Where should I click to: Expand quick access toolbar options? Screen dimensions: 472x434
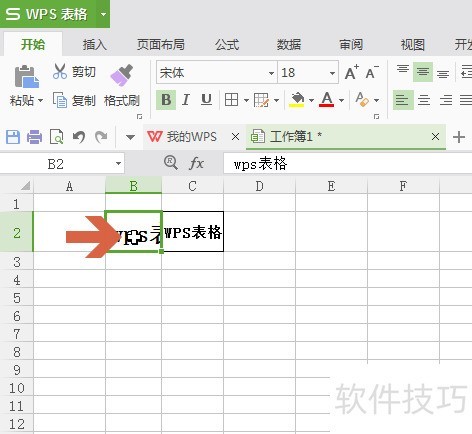click(130, 137)
